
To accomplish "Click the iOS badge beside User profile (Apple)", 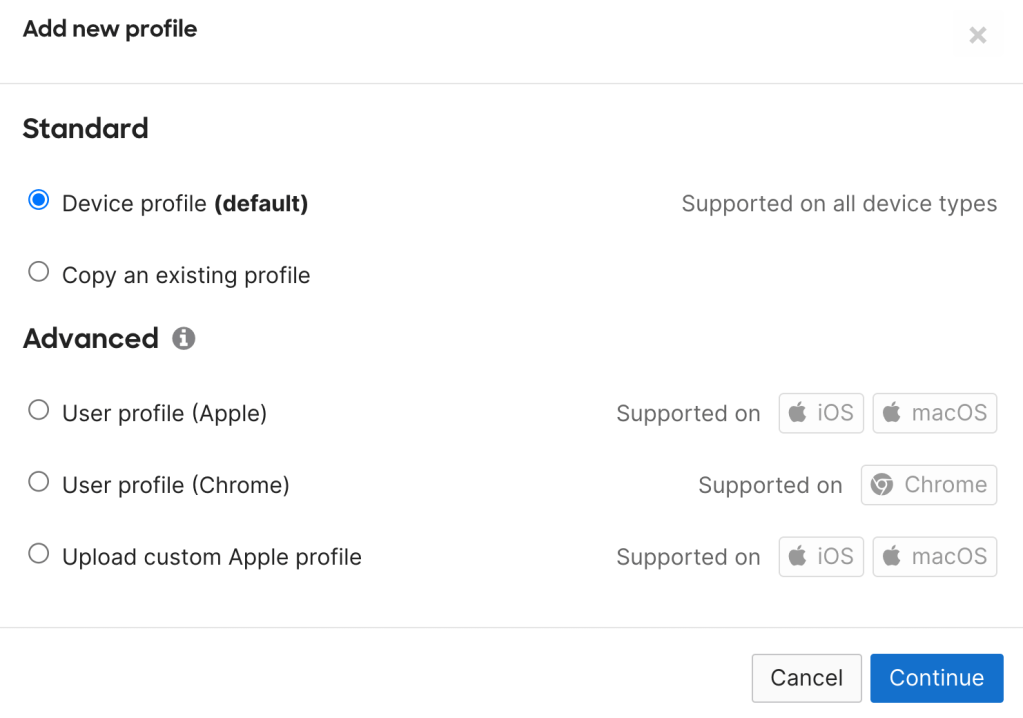I will 821,413.
